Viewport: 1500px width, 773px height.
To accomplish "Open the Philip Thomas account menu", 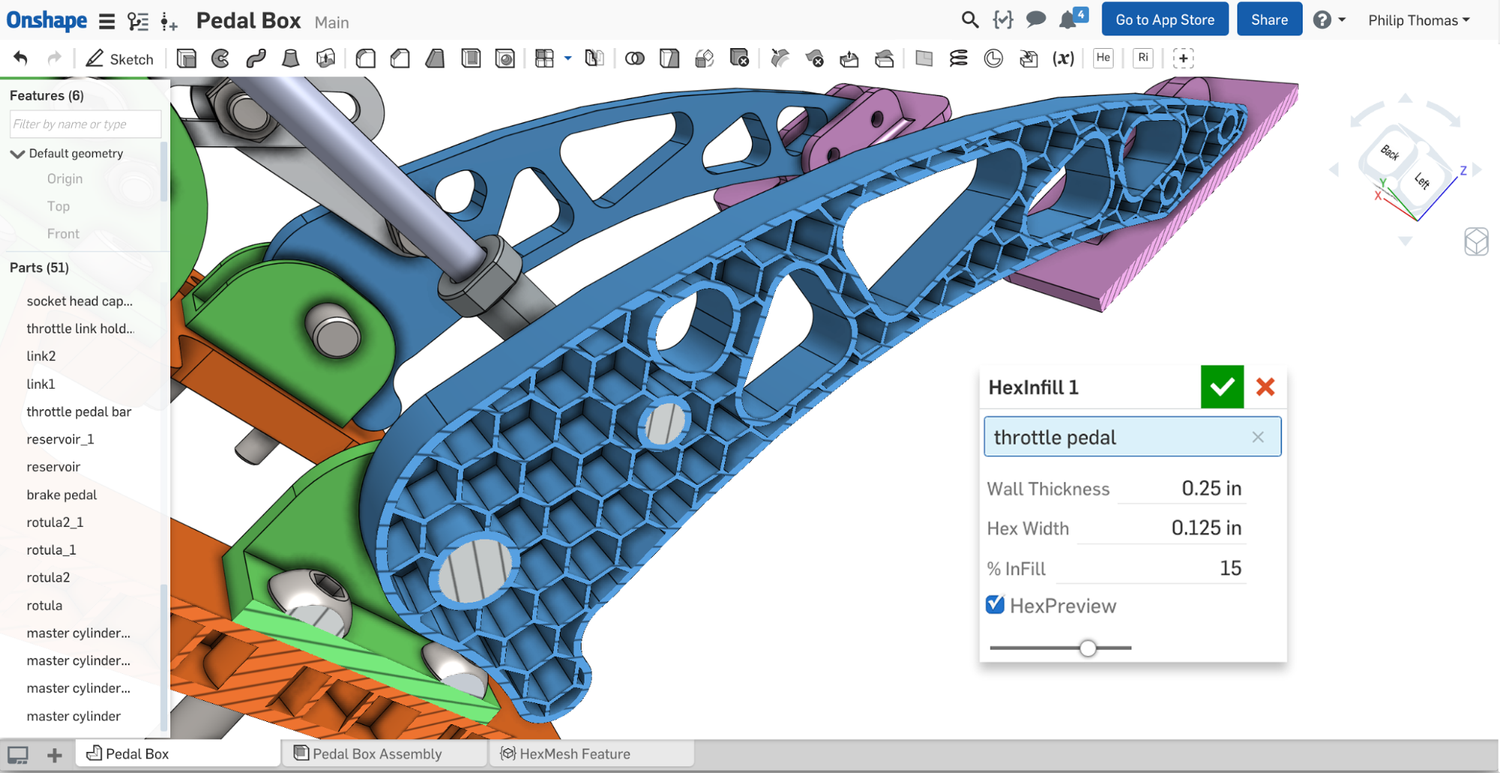I will click(x=1418, y=19).
